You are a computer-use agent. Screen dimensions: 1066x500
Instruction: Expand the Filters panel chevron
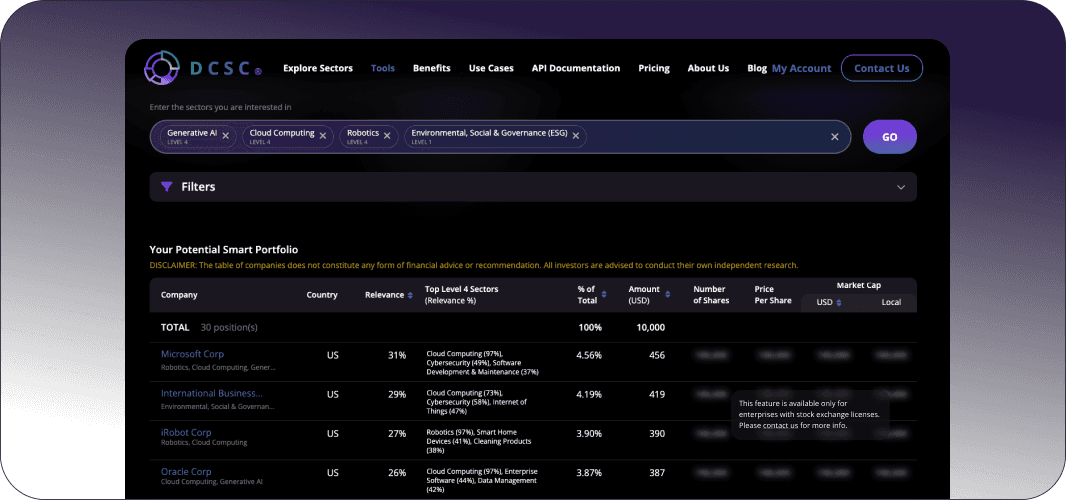901,187
